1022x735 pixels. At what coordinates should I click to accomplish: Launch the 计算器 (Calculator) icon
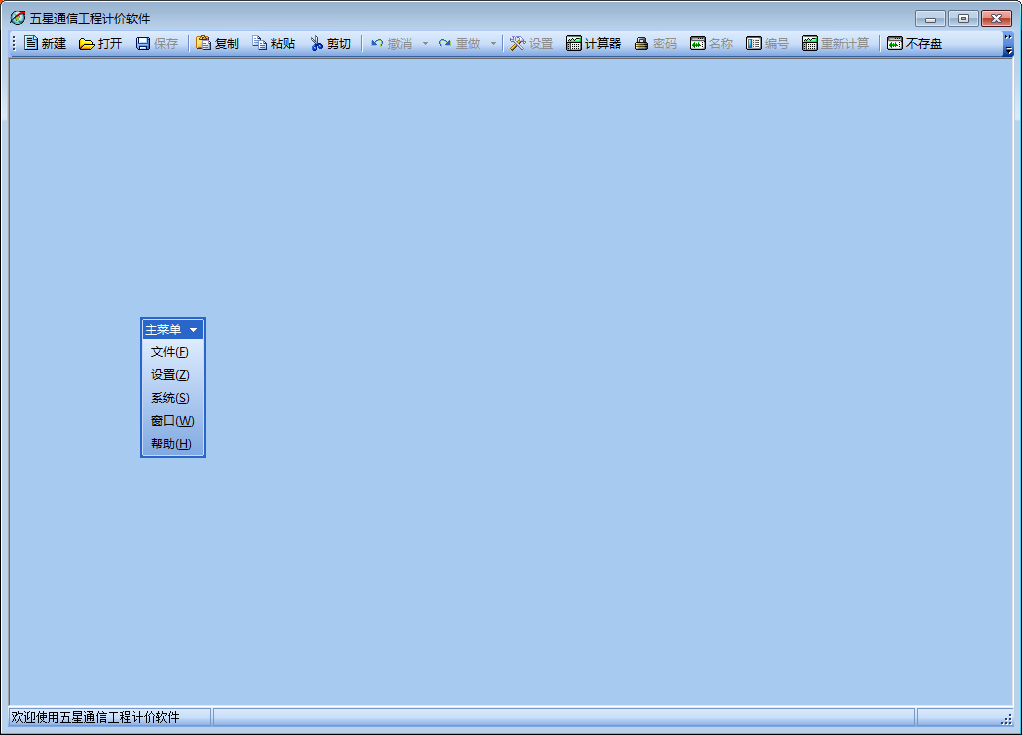(x=574, y=43)
